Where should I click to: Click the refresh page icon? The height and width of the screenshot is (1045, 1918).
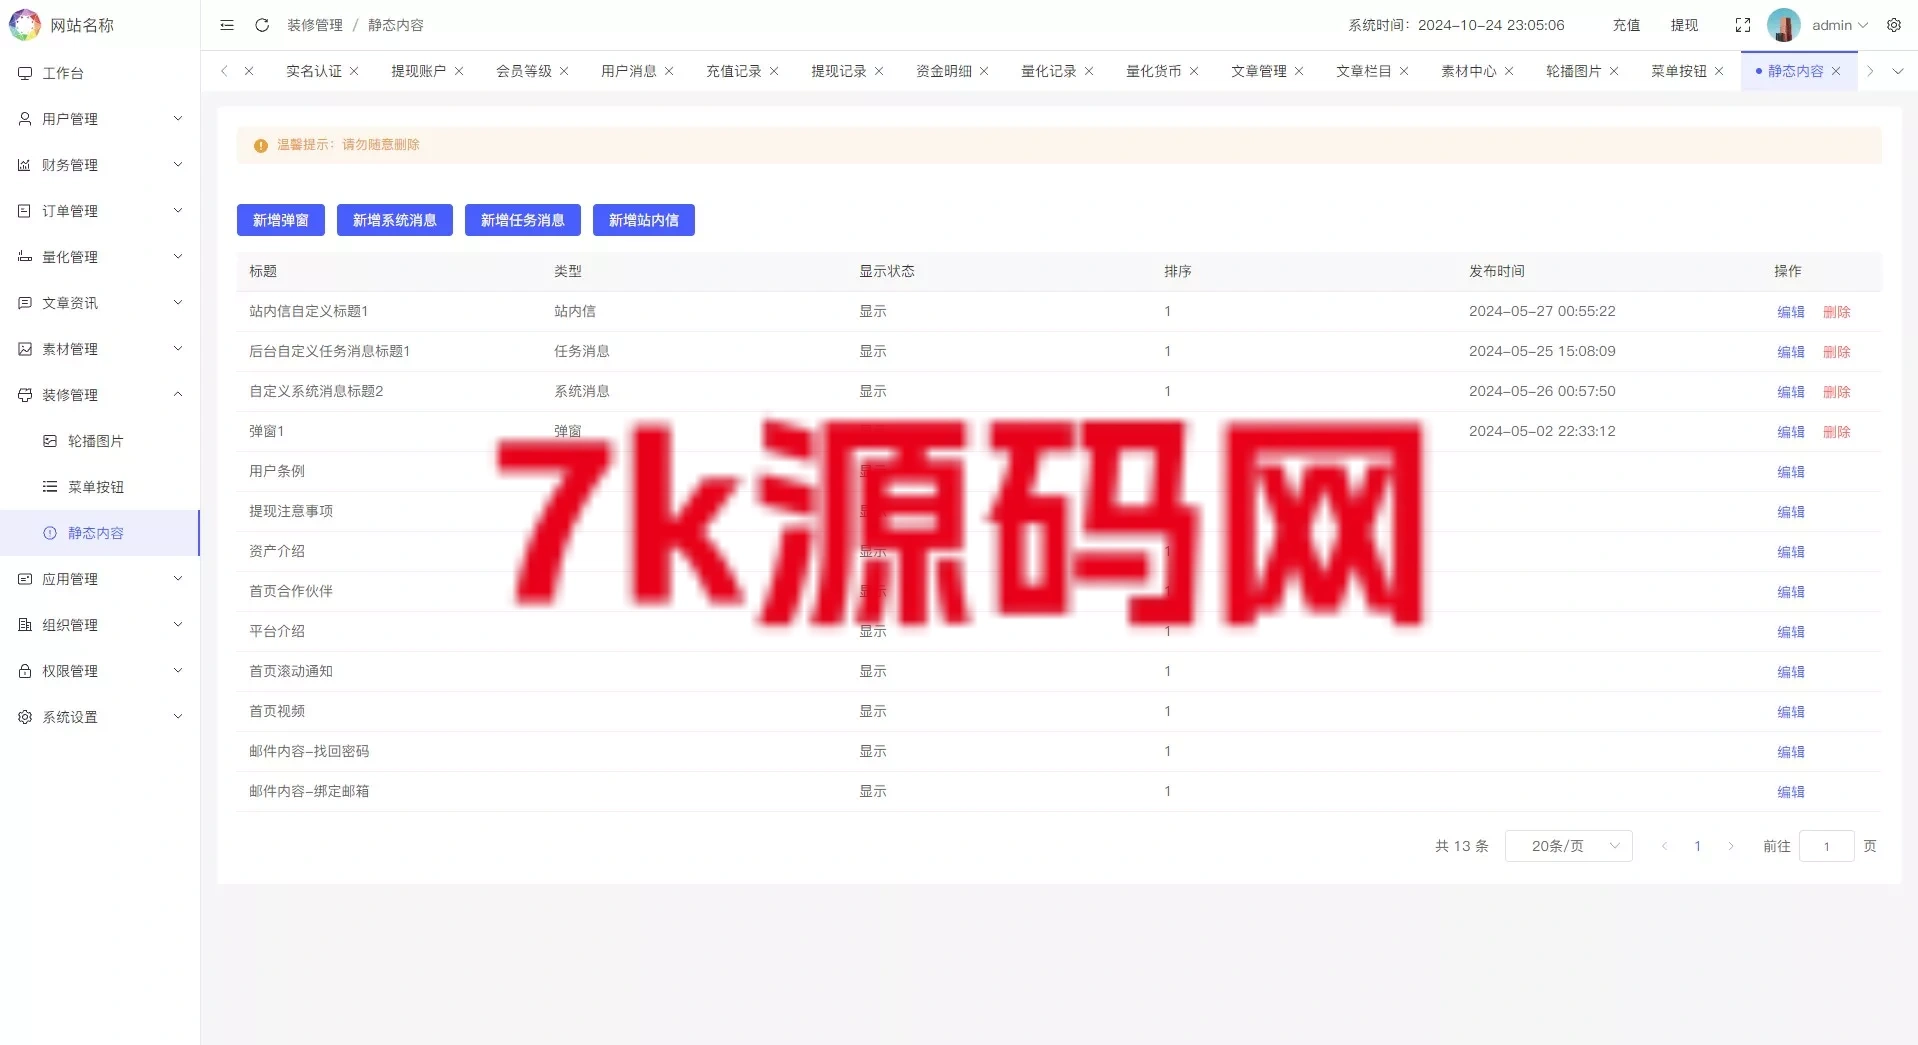(262, 25)
